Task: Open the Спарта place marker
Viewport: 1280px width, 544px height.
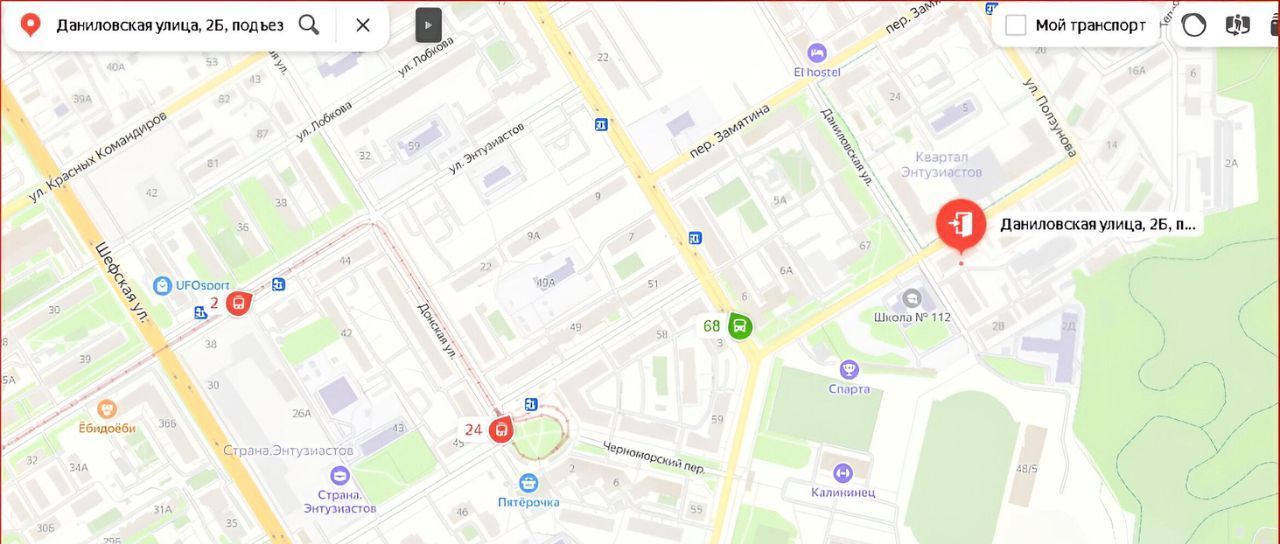Action: 849,370
